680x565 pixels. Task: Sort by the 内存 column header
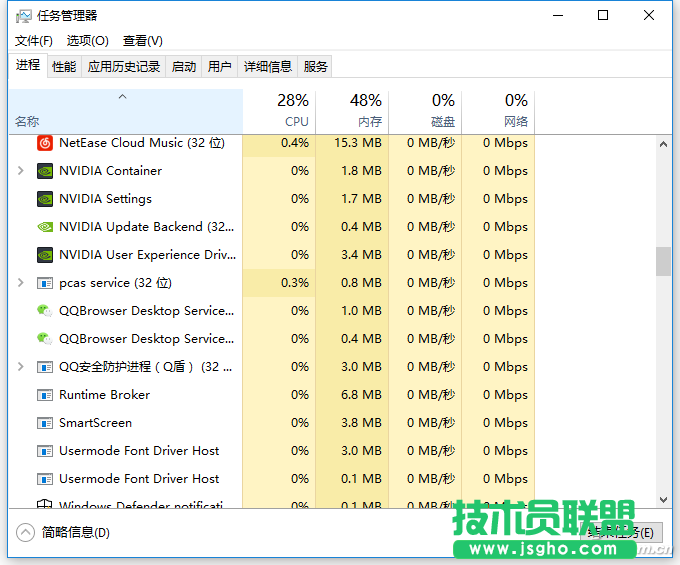(x=353, y=111)
